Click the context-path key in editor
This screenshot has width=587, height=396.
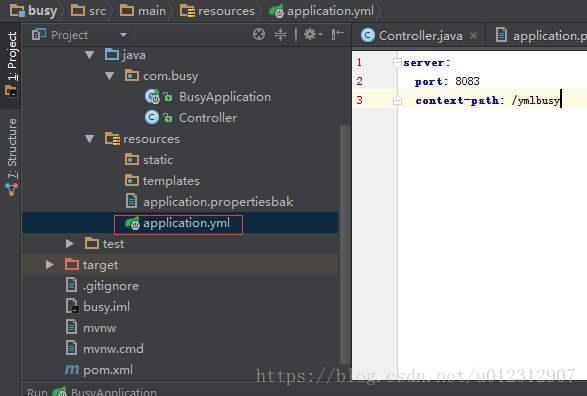coord(457,100)
